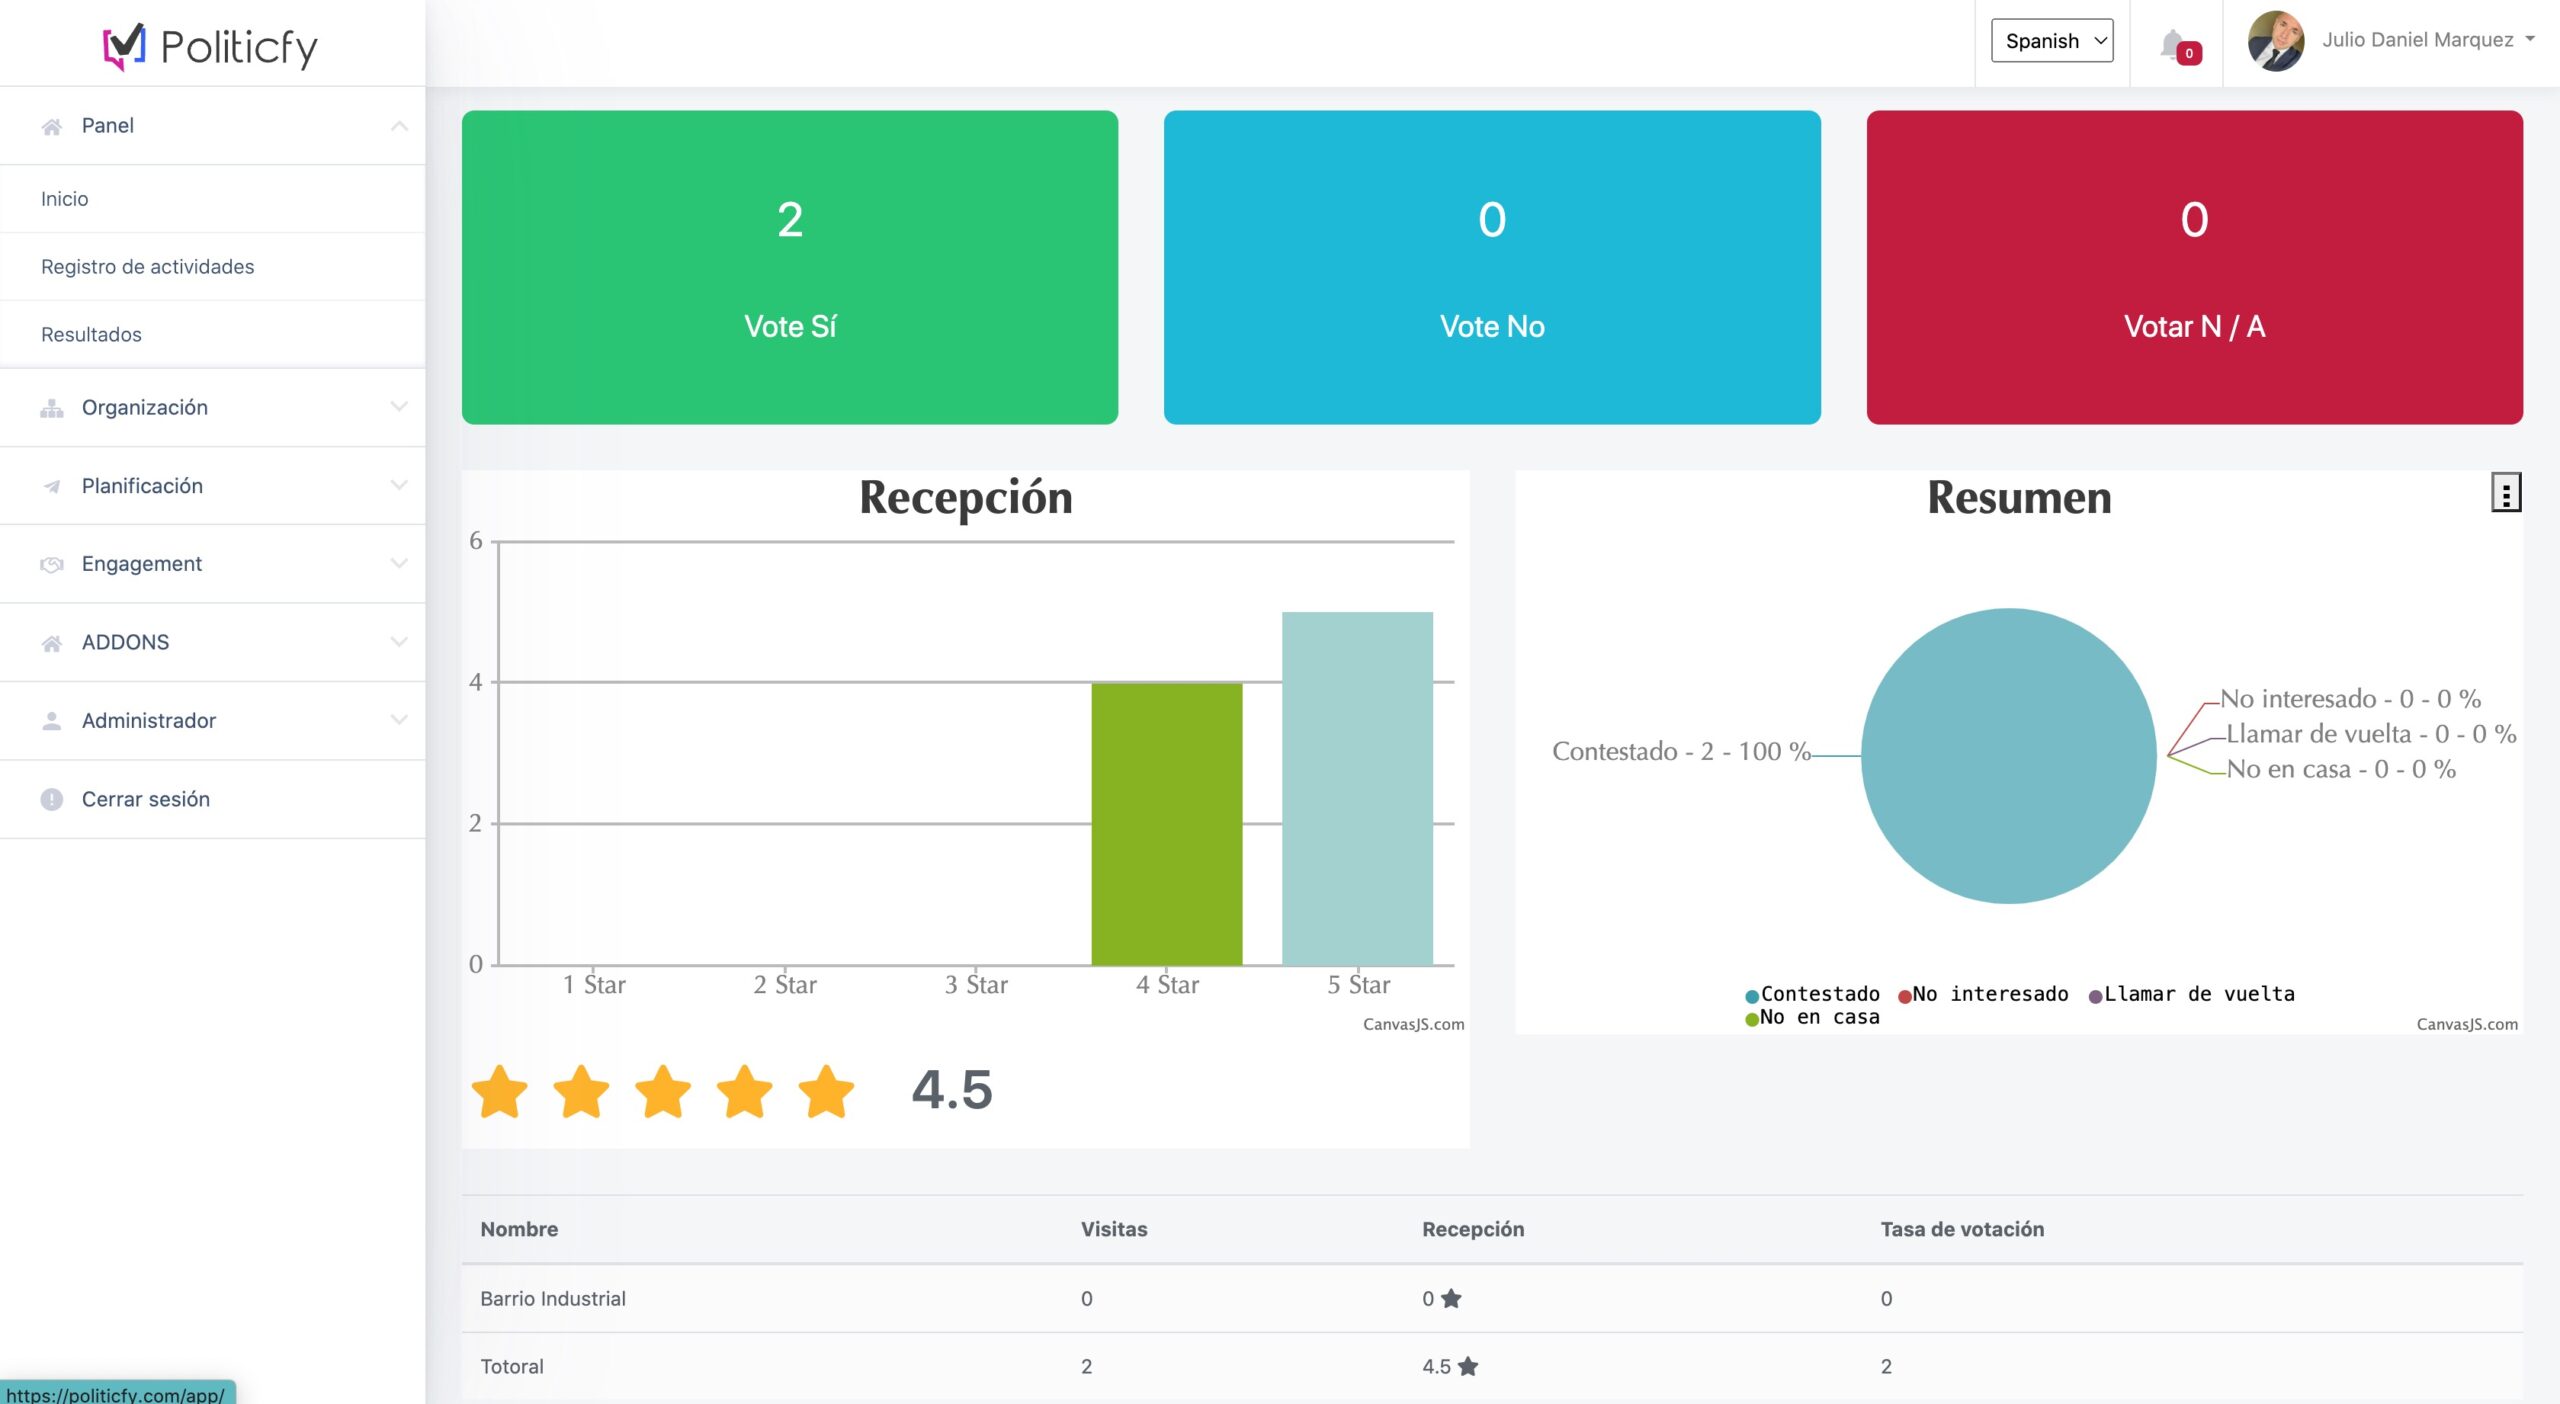
Task: Click the Vote Sí green card
Action: [790, 267]
